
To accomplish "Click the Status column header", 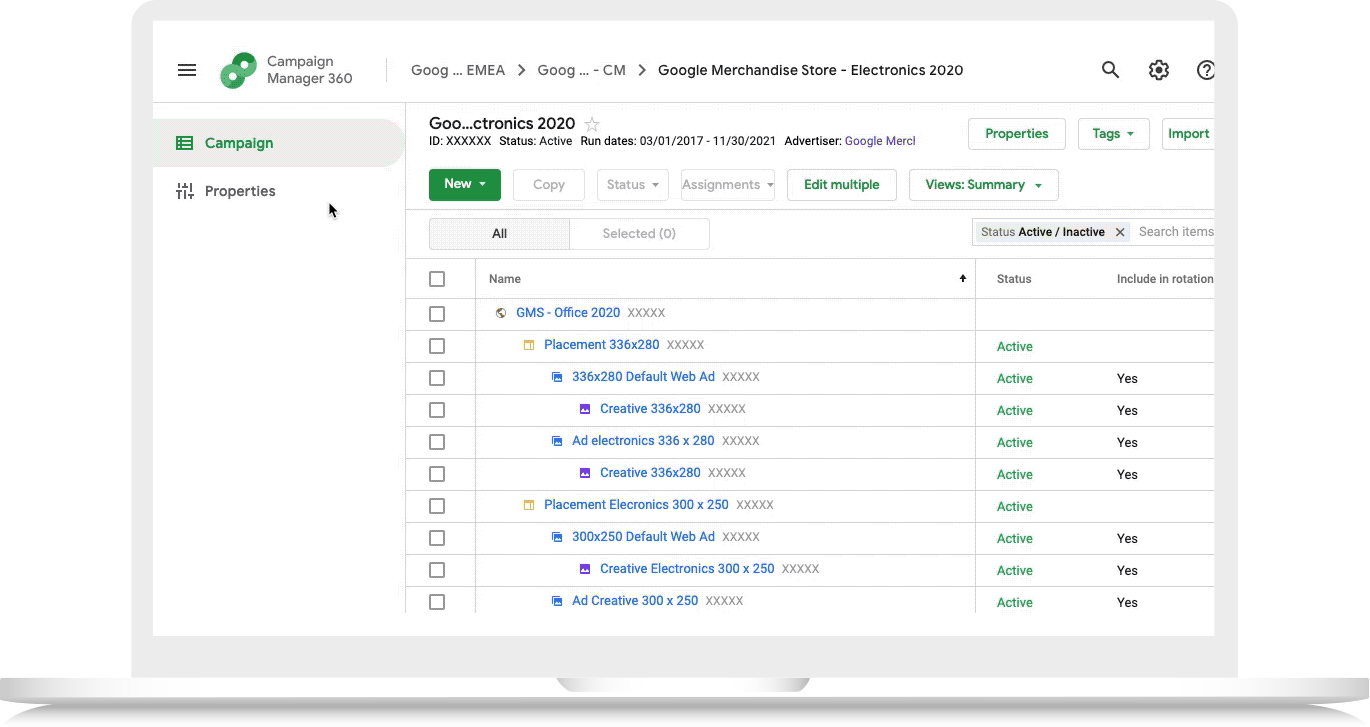I will click(1014, 279).
